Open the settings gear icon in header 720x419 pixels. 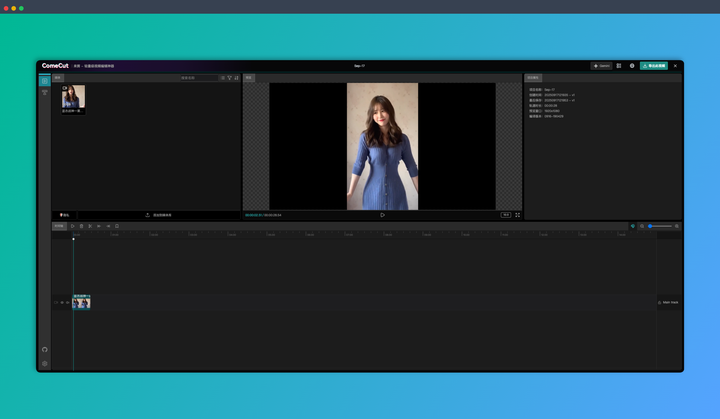(632, 66)
